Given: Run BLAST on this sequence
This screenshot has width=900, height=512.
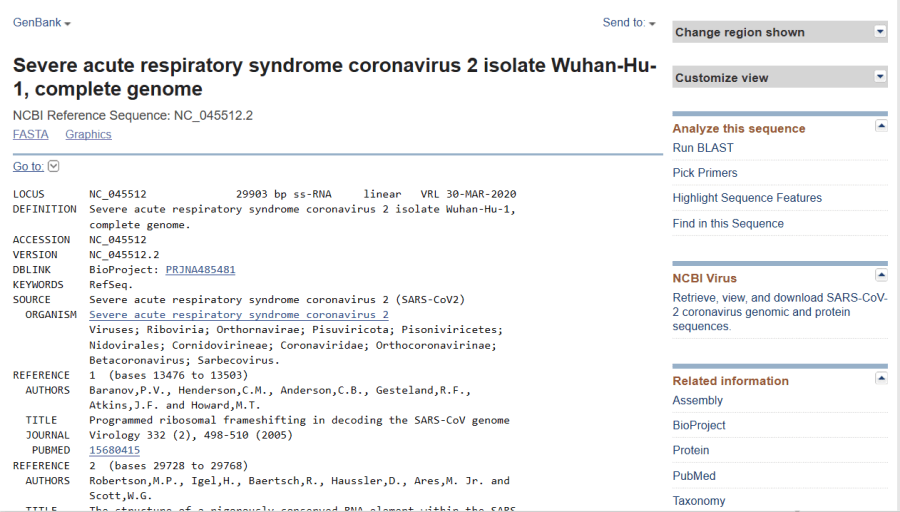Looking at the screenshot, I should coord(703,148).
